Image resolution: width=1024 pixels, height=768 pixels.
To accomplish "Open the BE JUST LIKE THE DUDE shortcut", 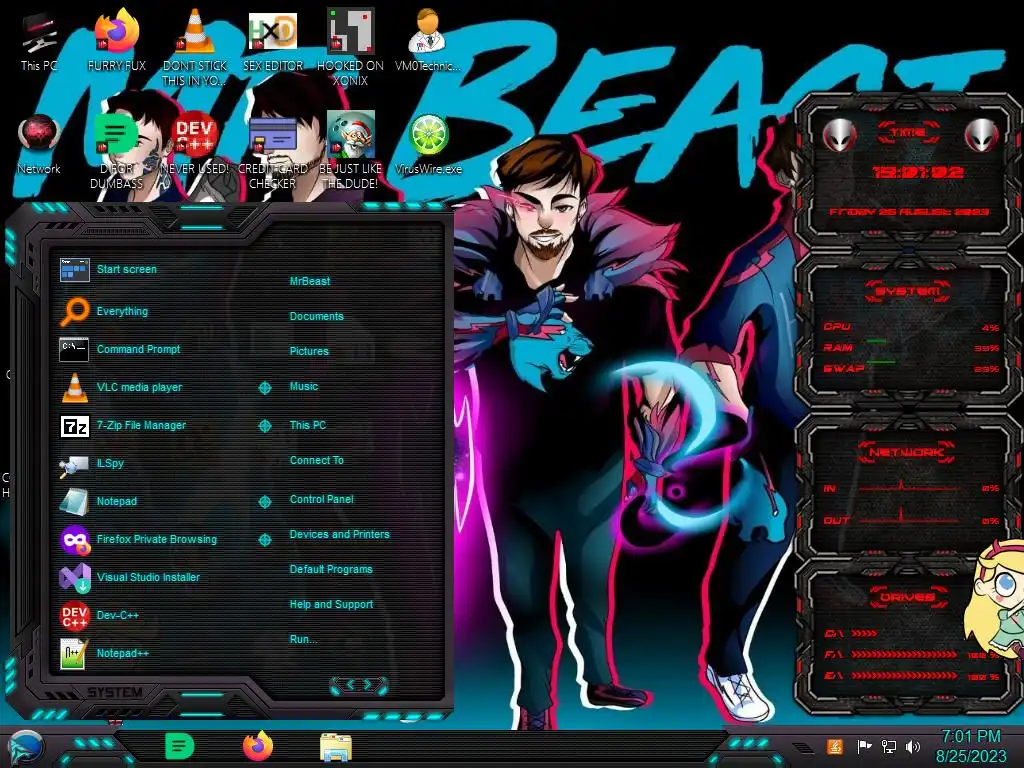I will pyautogui.click(x=351, y=152).
